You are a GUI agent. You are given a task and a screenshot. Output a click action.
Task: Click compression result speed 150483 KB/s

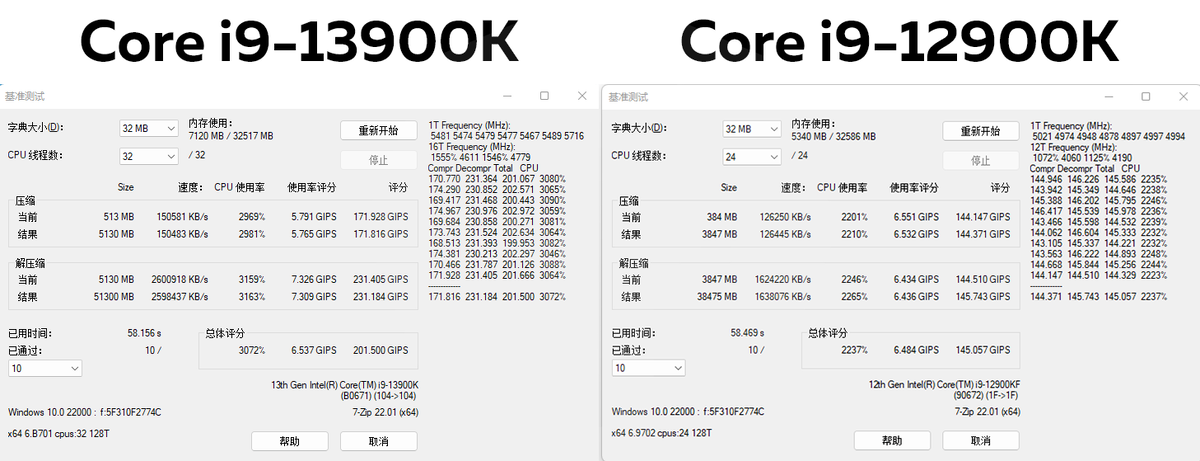coord(181,234)
